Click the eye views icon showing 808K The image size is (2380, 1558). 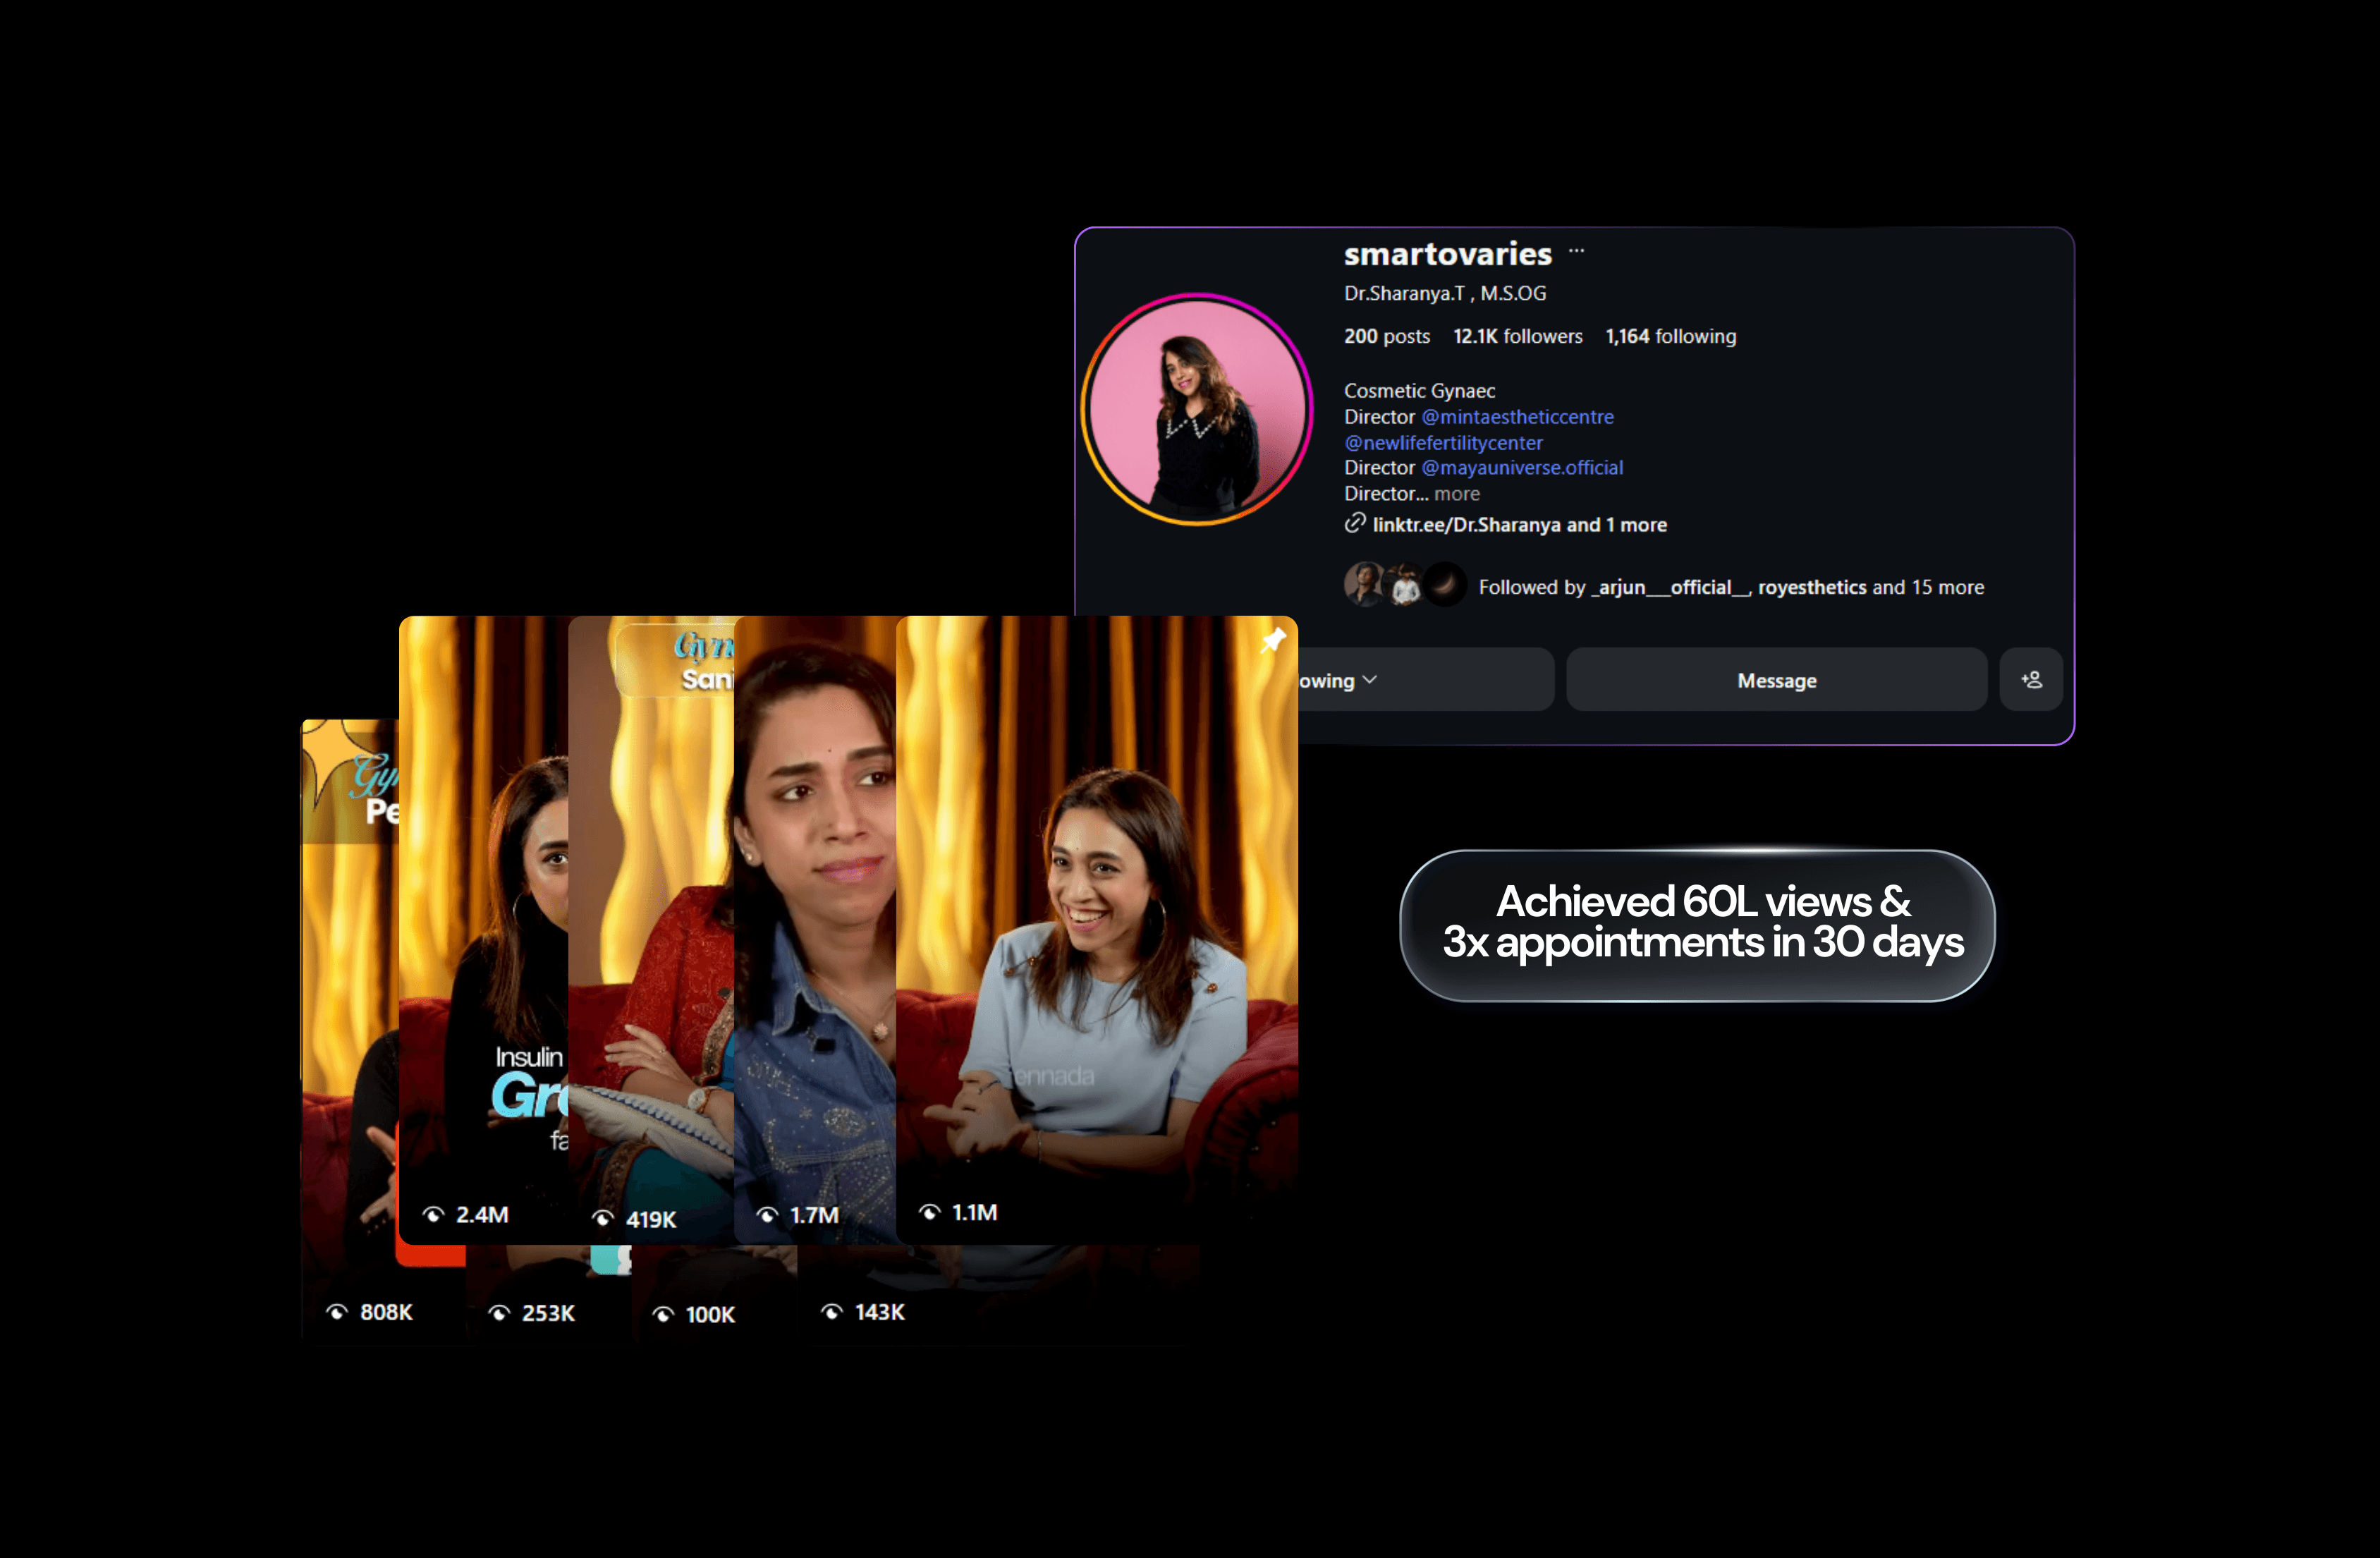click(337, 1312)
